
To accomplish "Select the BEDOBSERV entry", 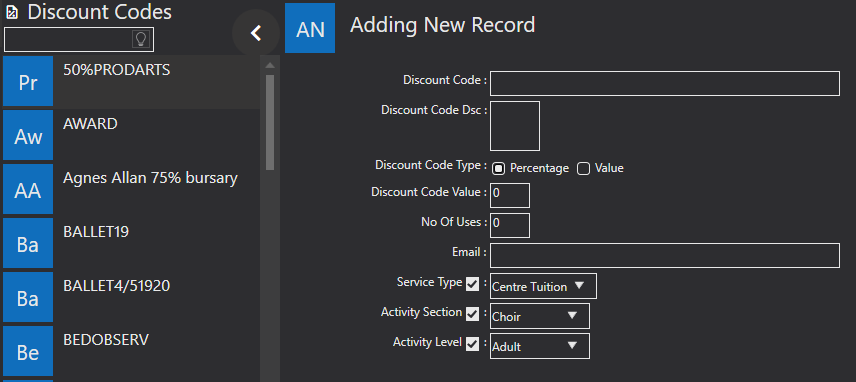I will [x=131, y=351].
